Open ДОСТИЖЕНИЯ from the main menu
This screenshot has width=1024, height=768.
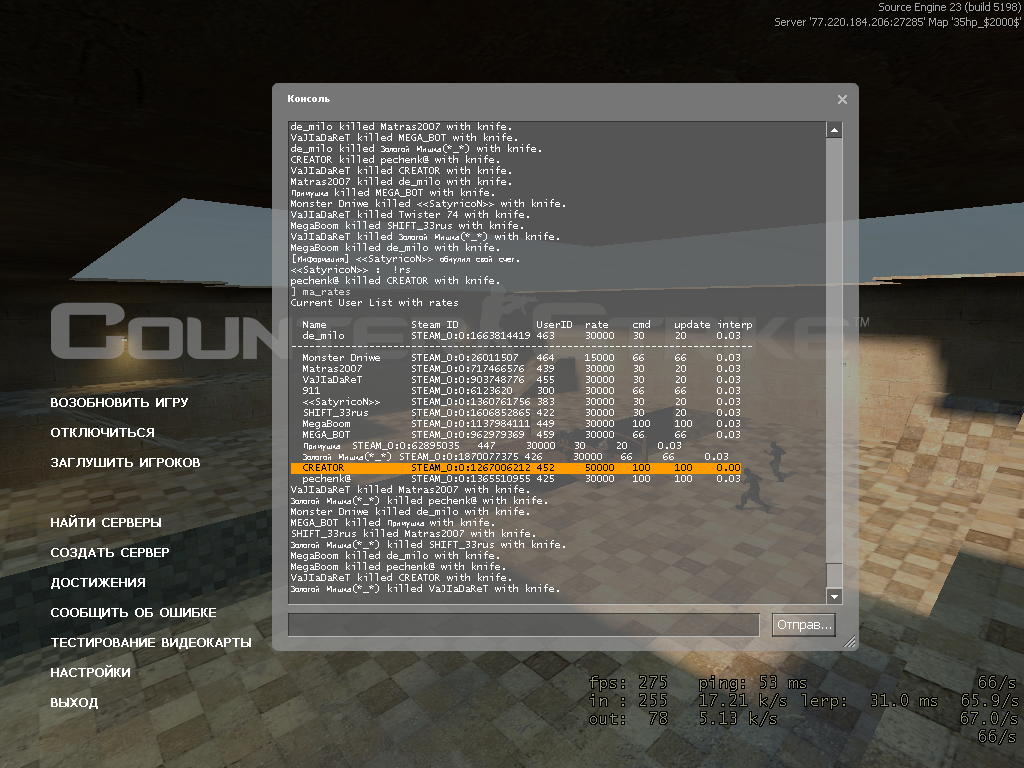[98, 583]
